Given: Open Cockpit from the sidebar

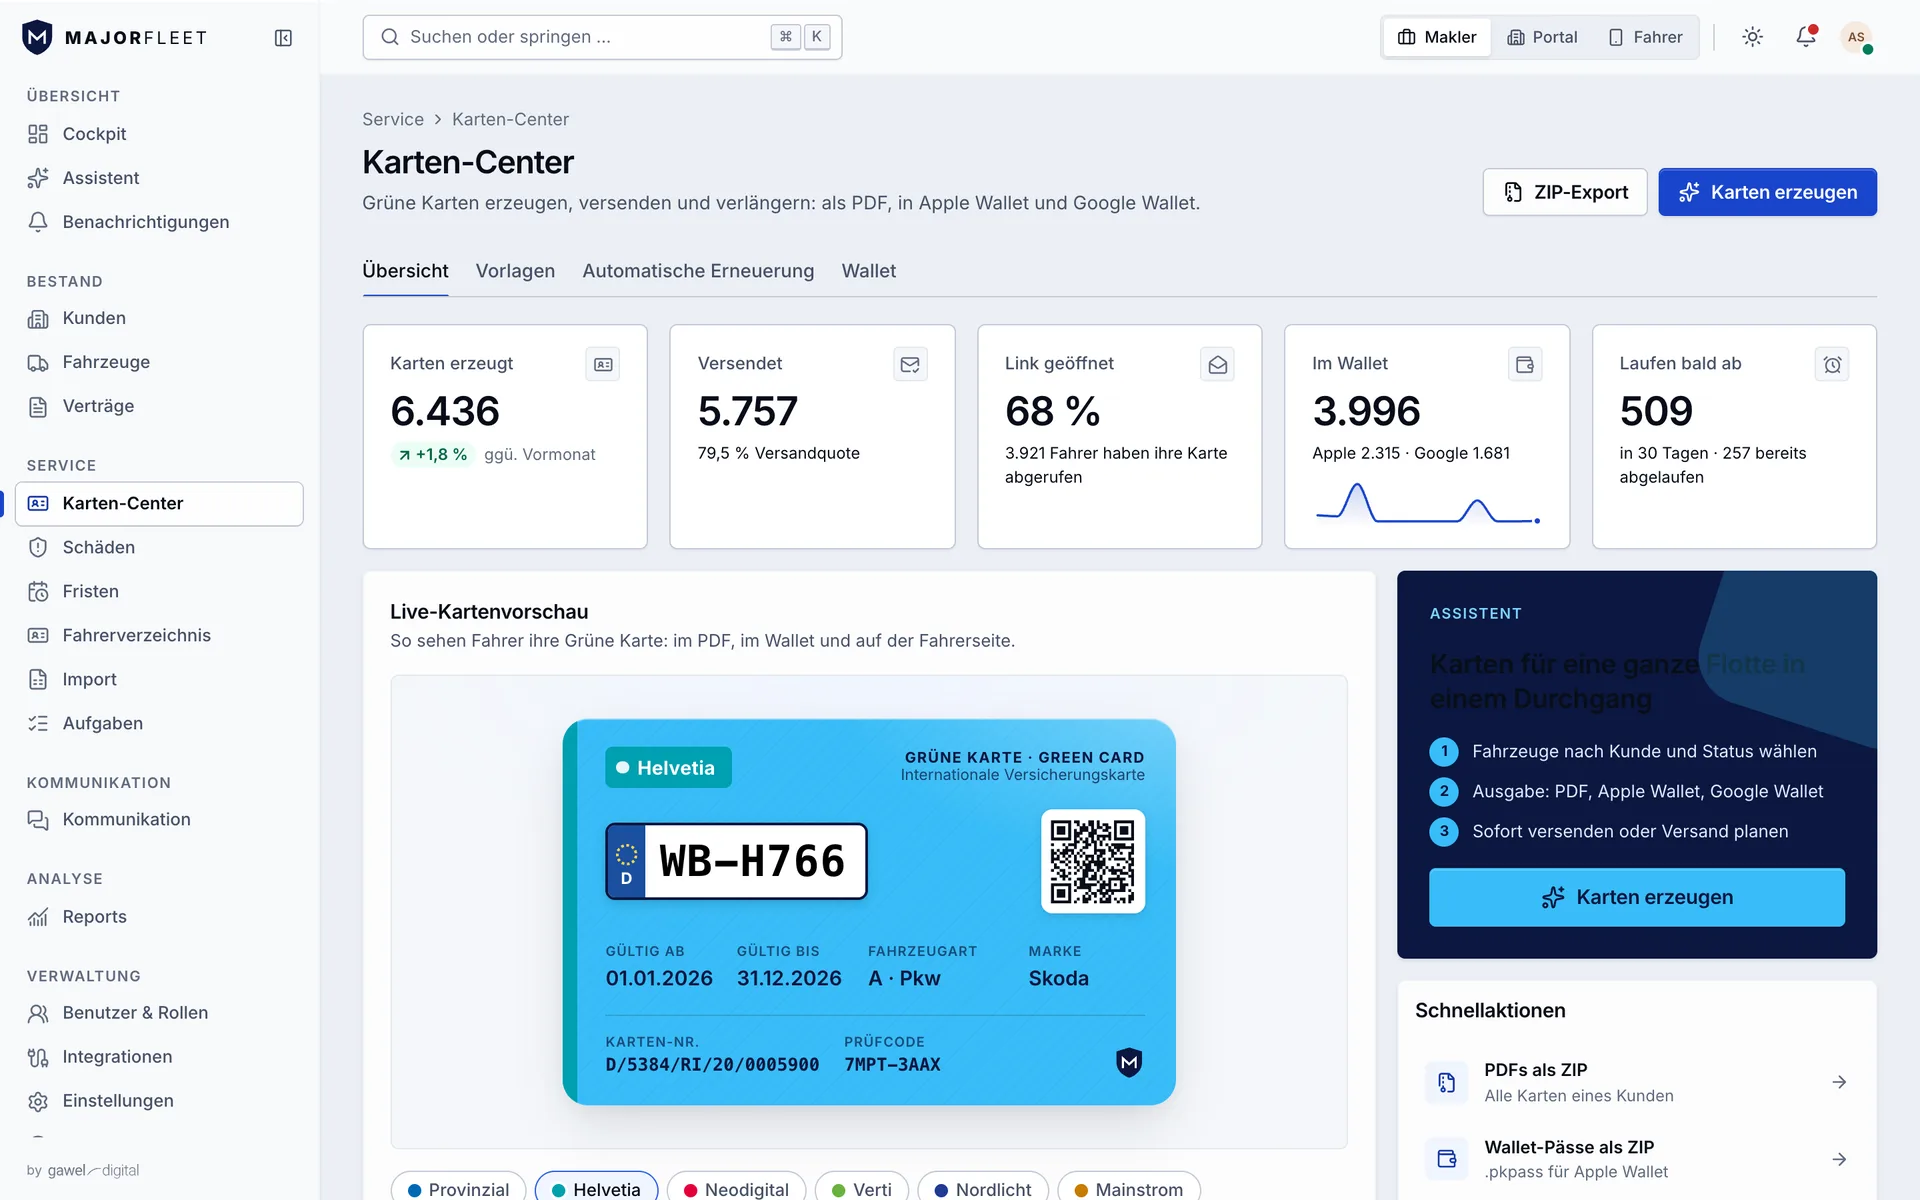Looking at the screenshot, I should pos(159,134).
